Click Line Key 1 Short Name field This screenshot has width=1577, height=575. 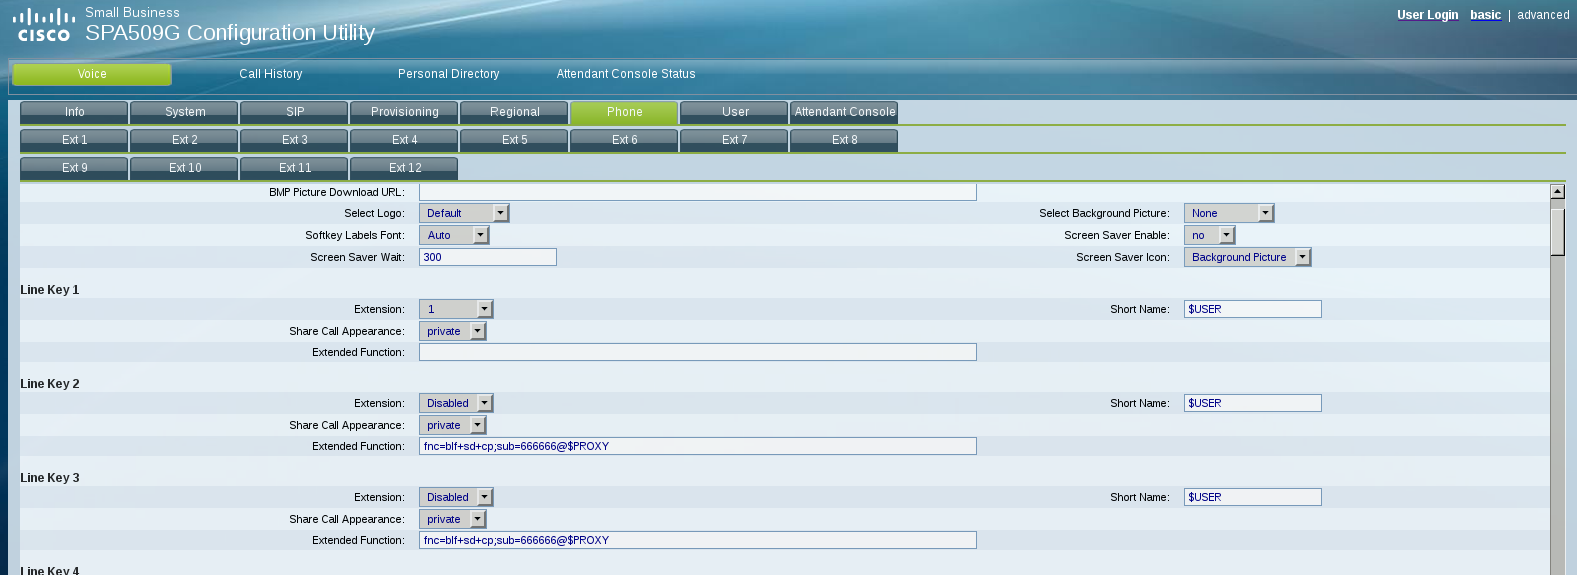(1252, 309)
